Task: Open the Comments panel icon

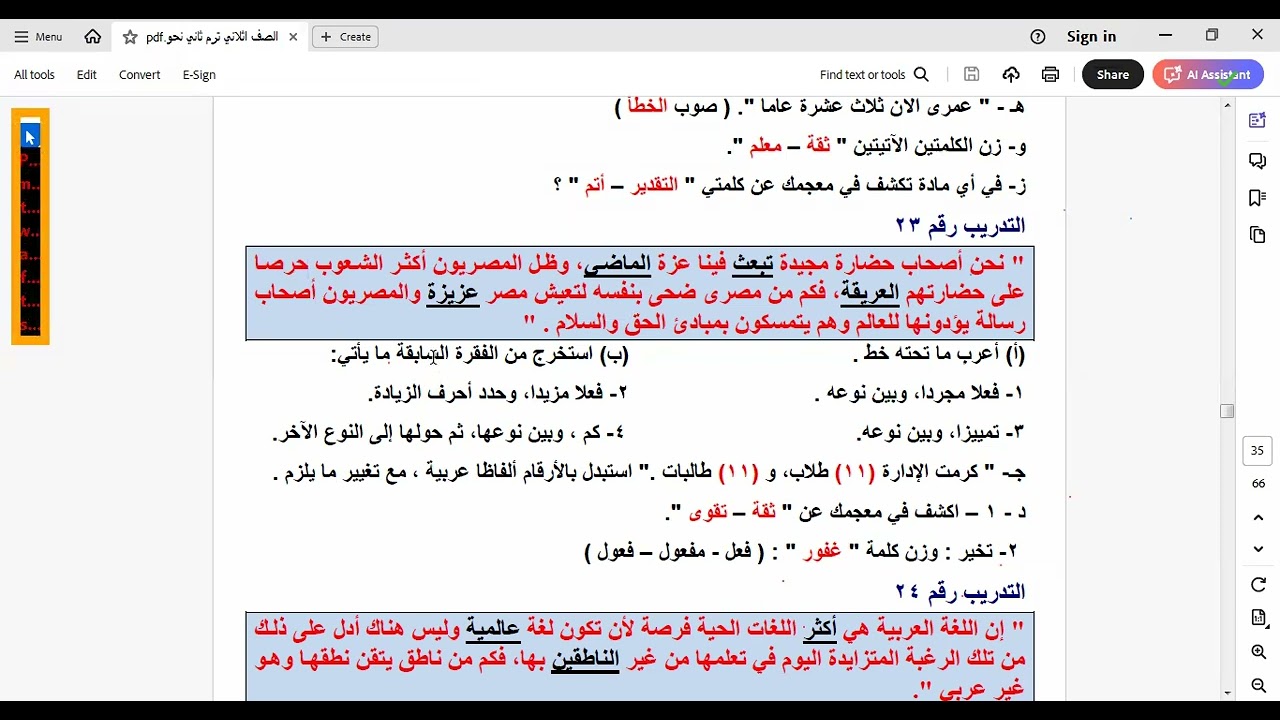Action: (1258, 161)
